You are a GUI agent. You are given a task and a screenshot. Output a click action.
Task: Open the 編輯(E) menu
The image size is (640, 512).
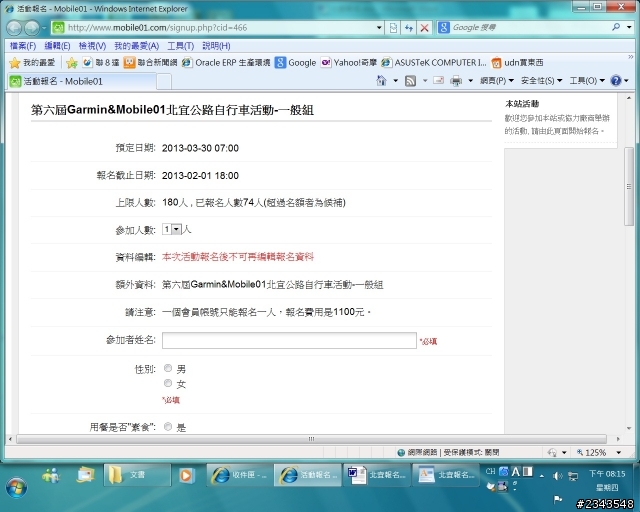click(x=57, y=46)
